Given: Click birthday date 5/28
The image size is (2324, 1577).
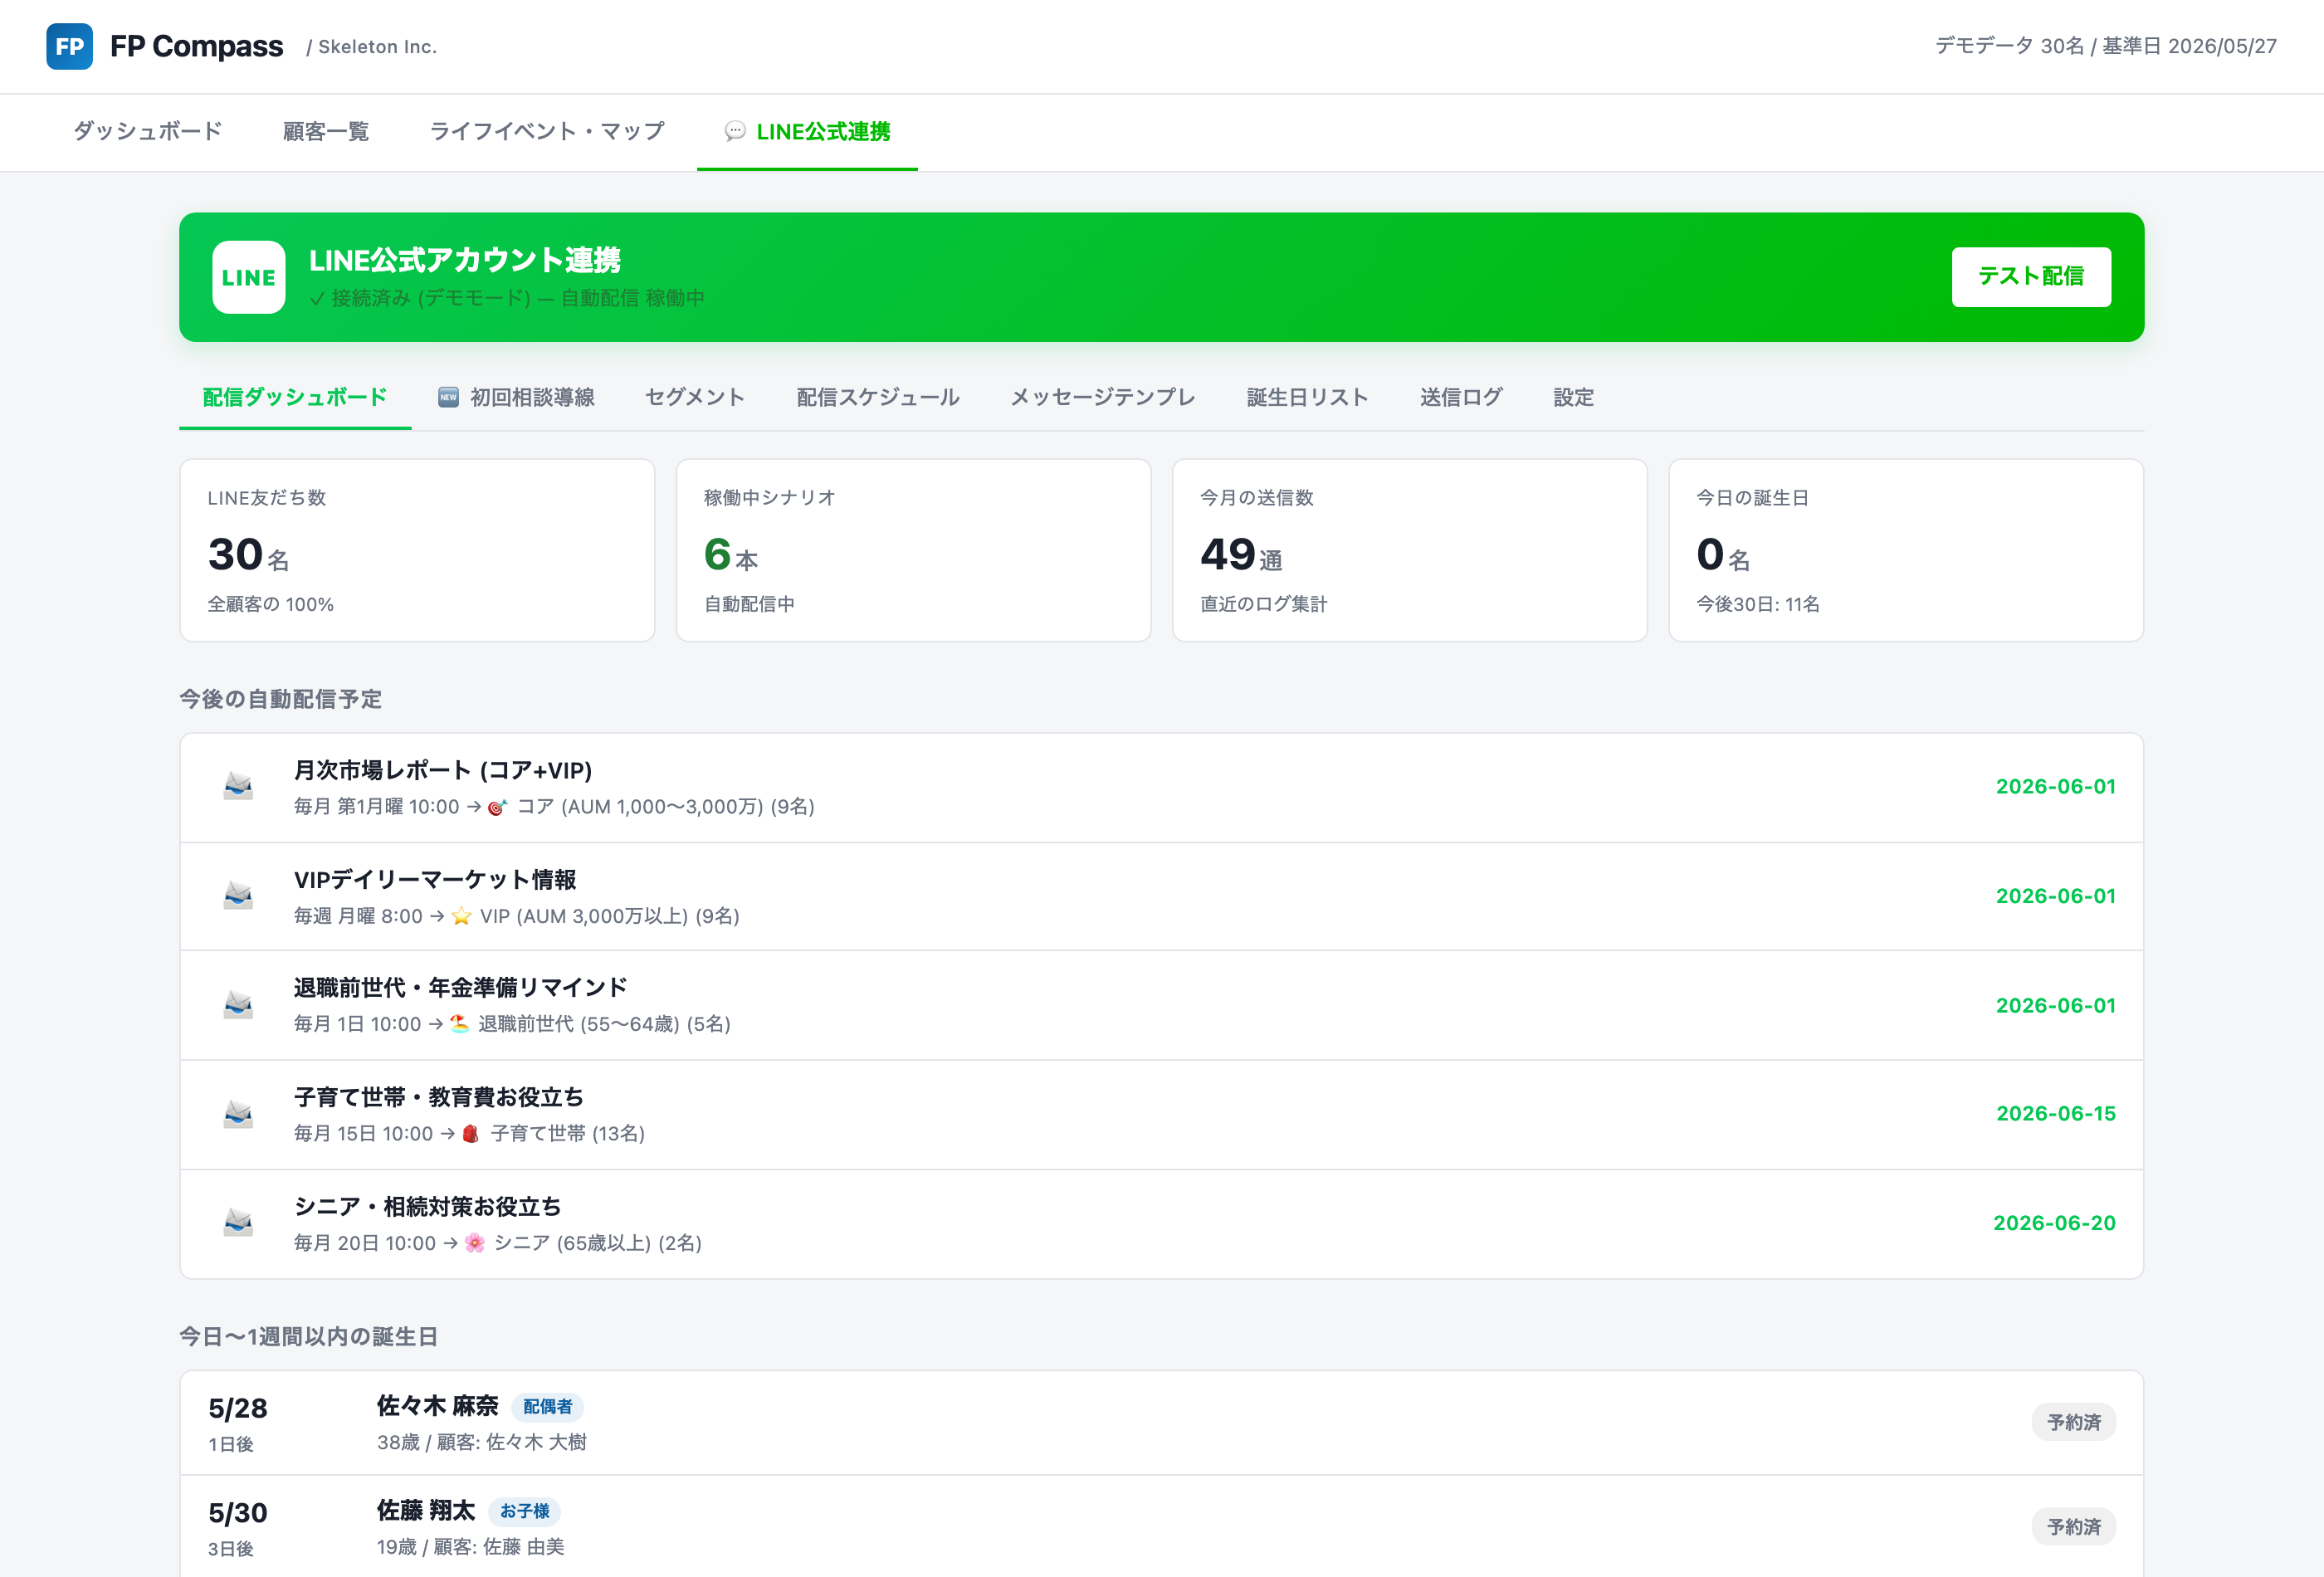Looking at the screenshot, I should tap(238, 1409).
